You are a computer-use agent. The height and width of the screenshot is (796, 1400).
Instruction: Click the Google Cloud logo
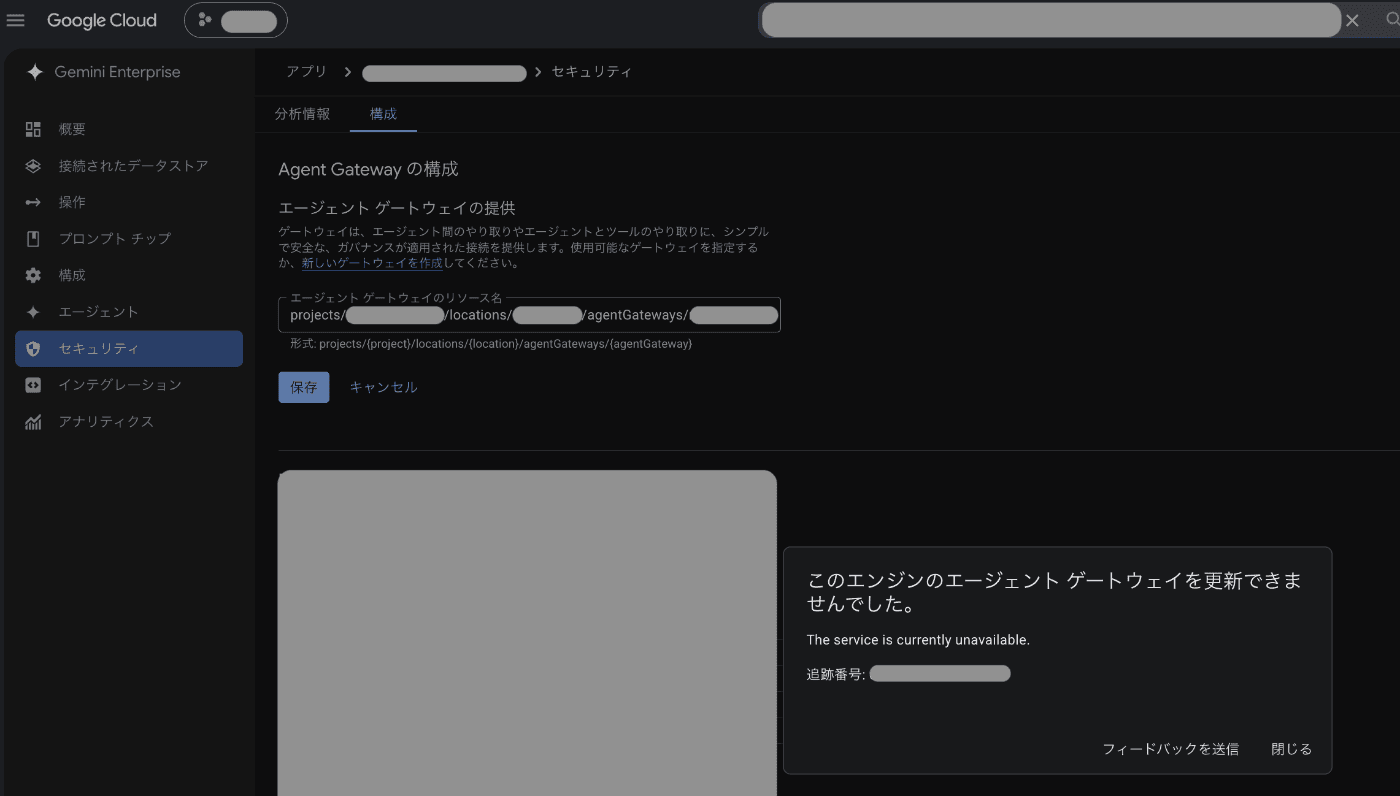click(x=102, y=20)
